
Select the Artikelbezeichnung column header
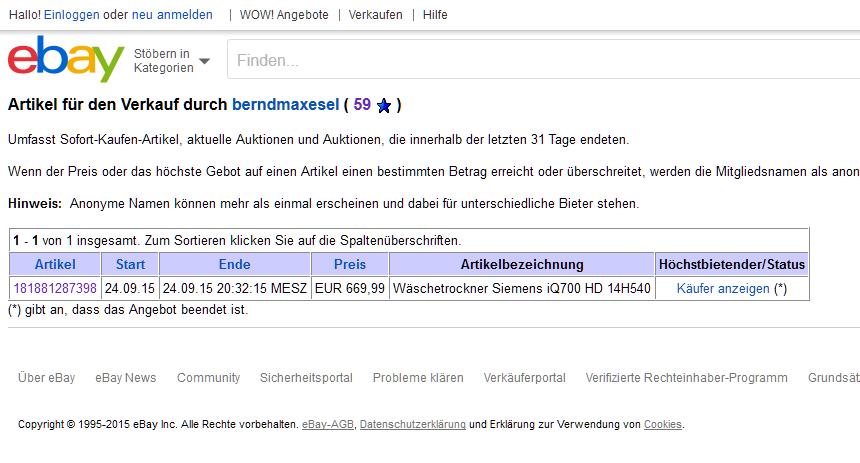[522, 264]
